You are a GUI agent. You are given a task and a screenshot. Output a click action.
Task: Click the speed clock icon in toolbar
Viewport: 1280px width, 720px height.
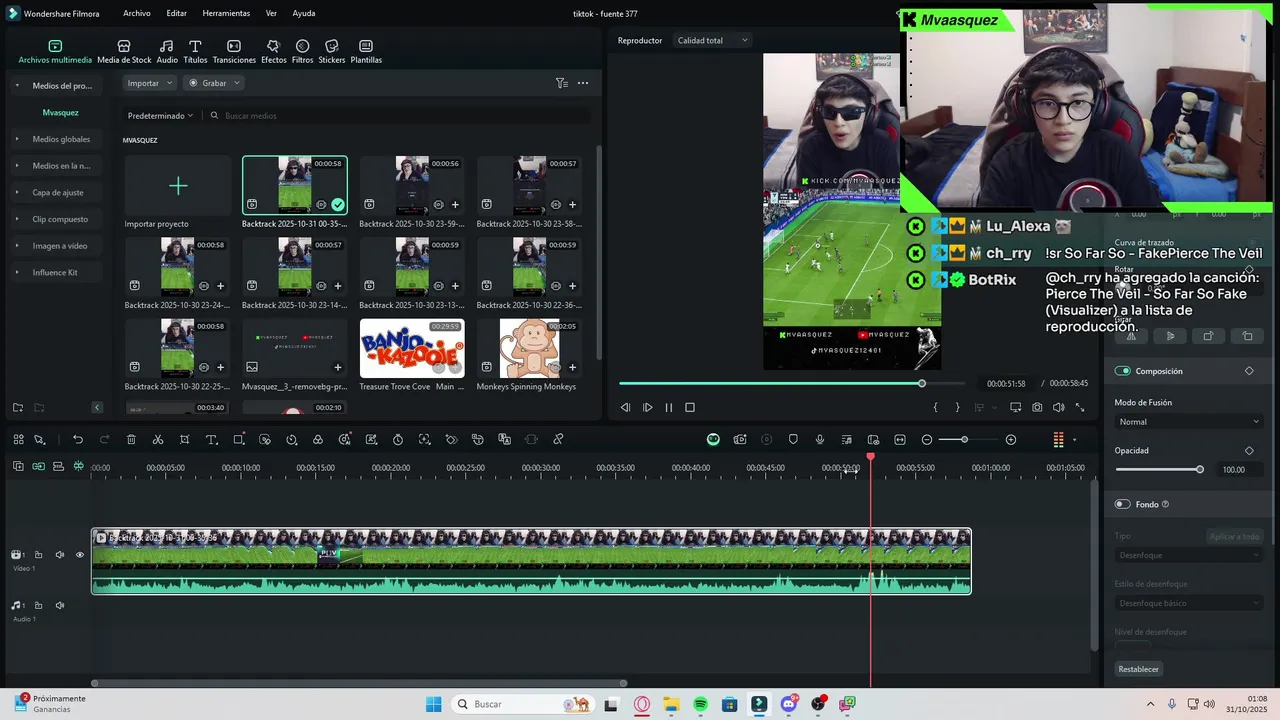[x=291, y=439]
